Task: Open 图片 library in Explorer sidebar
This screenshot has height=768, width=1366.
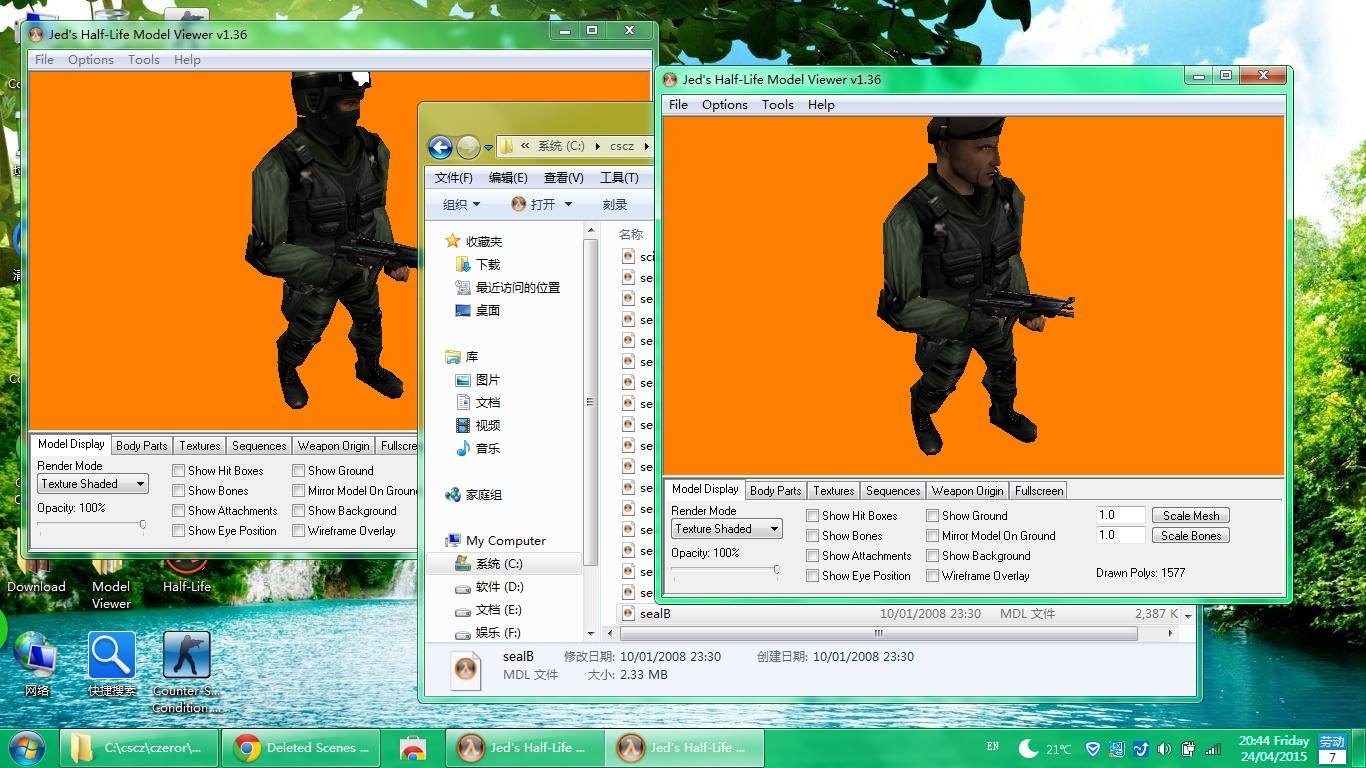Action: pyautogui.click(x=477, y=380)
